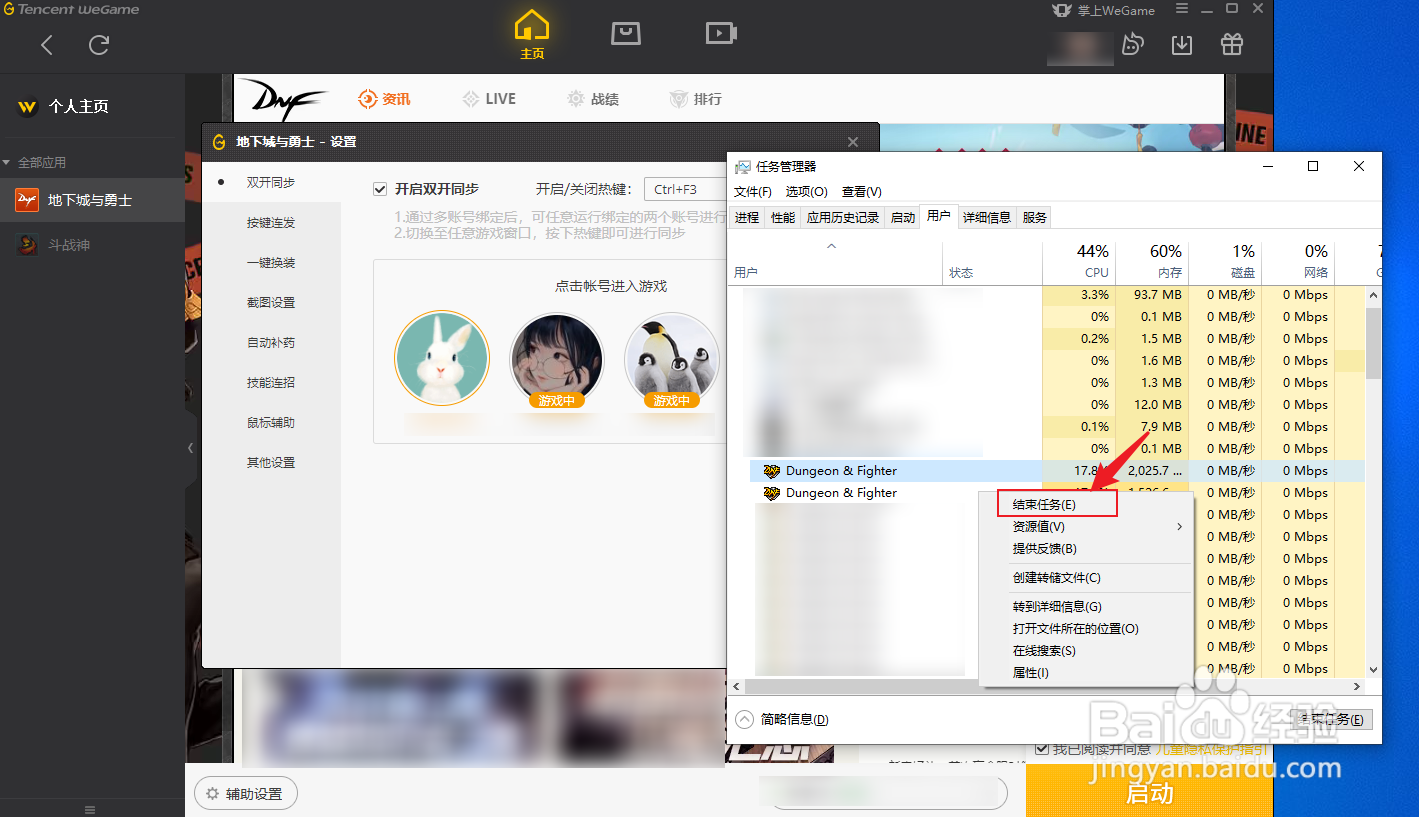Go back with WeGame back arrow
Image resolution: width=1419 pixels, height=817 pixels.
click(x=47, y=45)
